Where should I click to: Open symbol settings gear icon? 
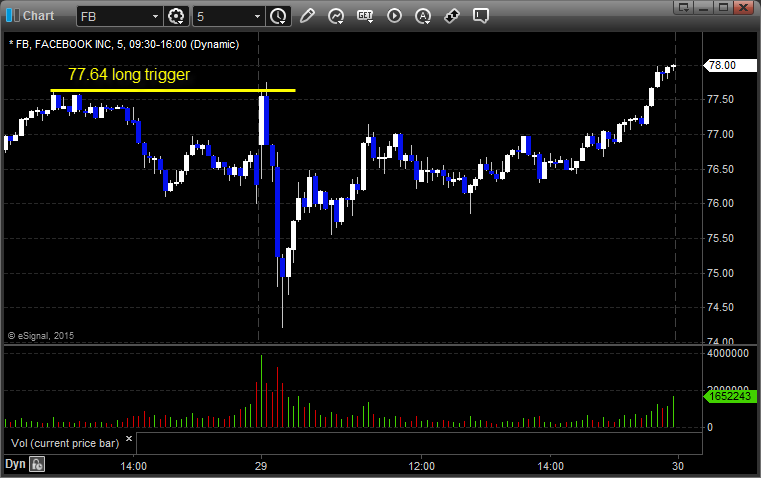[x=176, y=16]
